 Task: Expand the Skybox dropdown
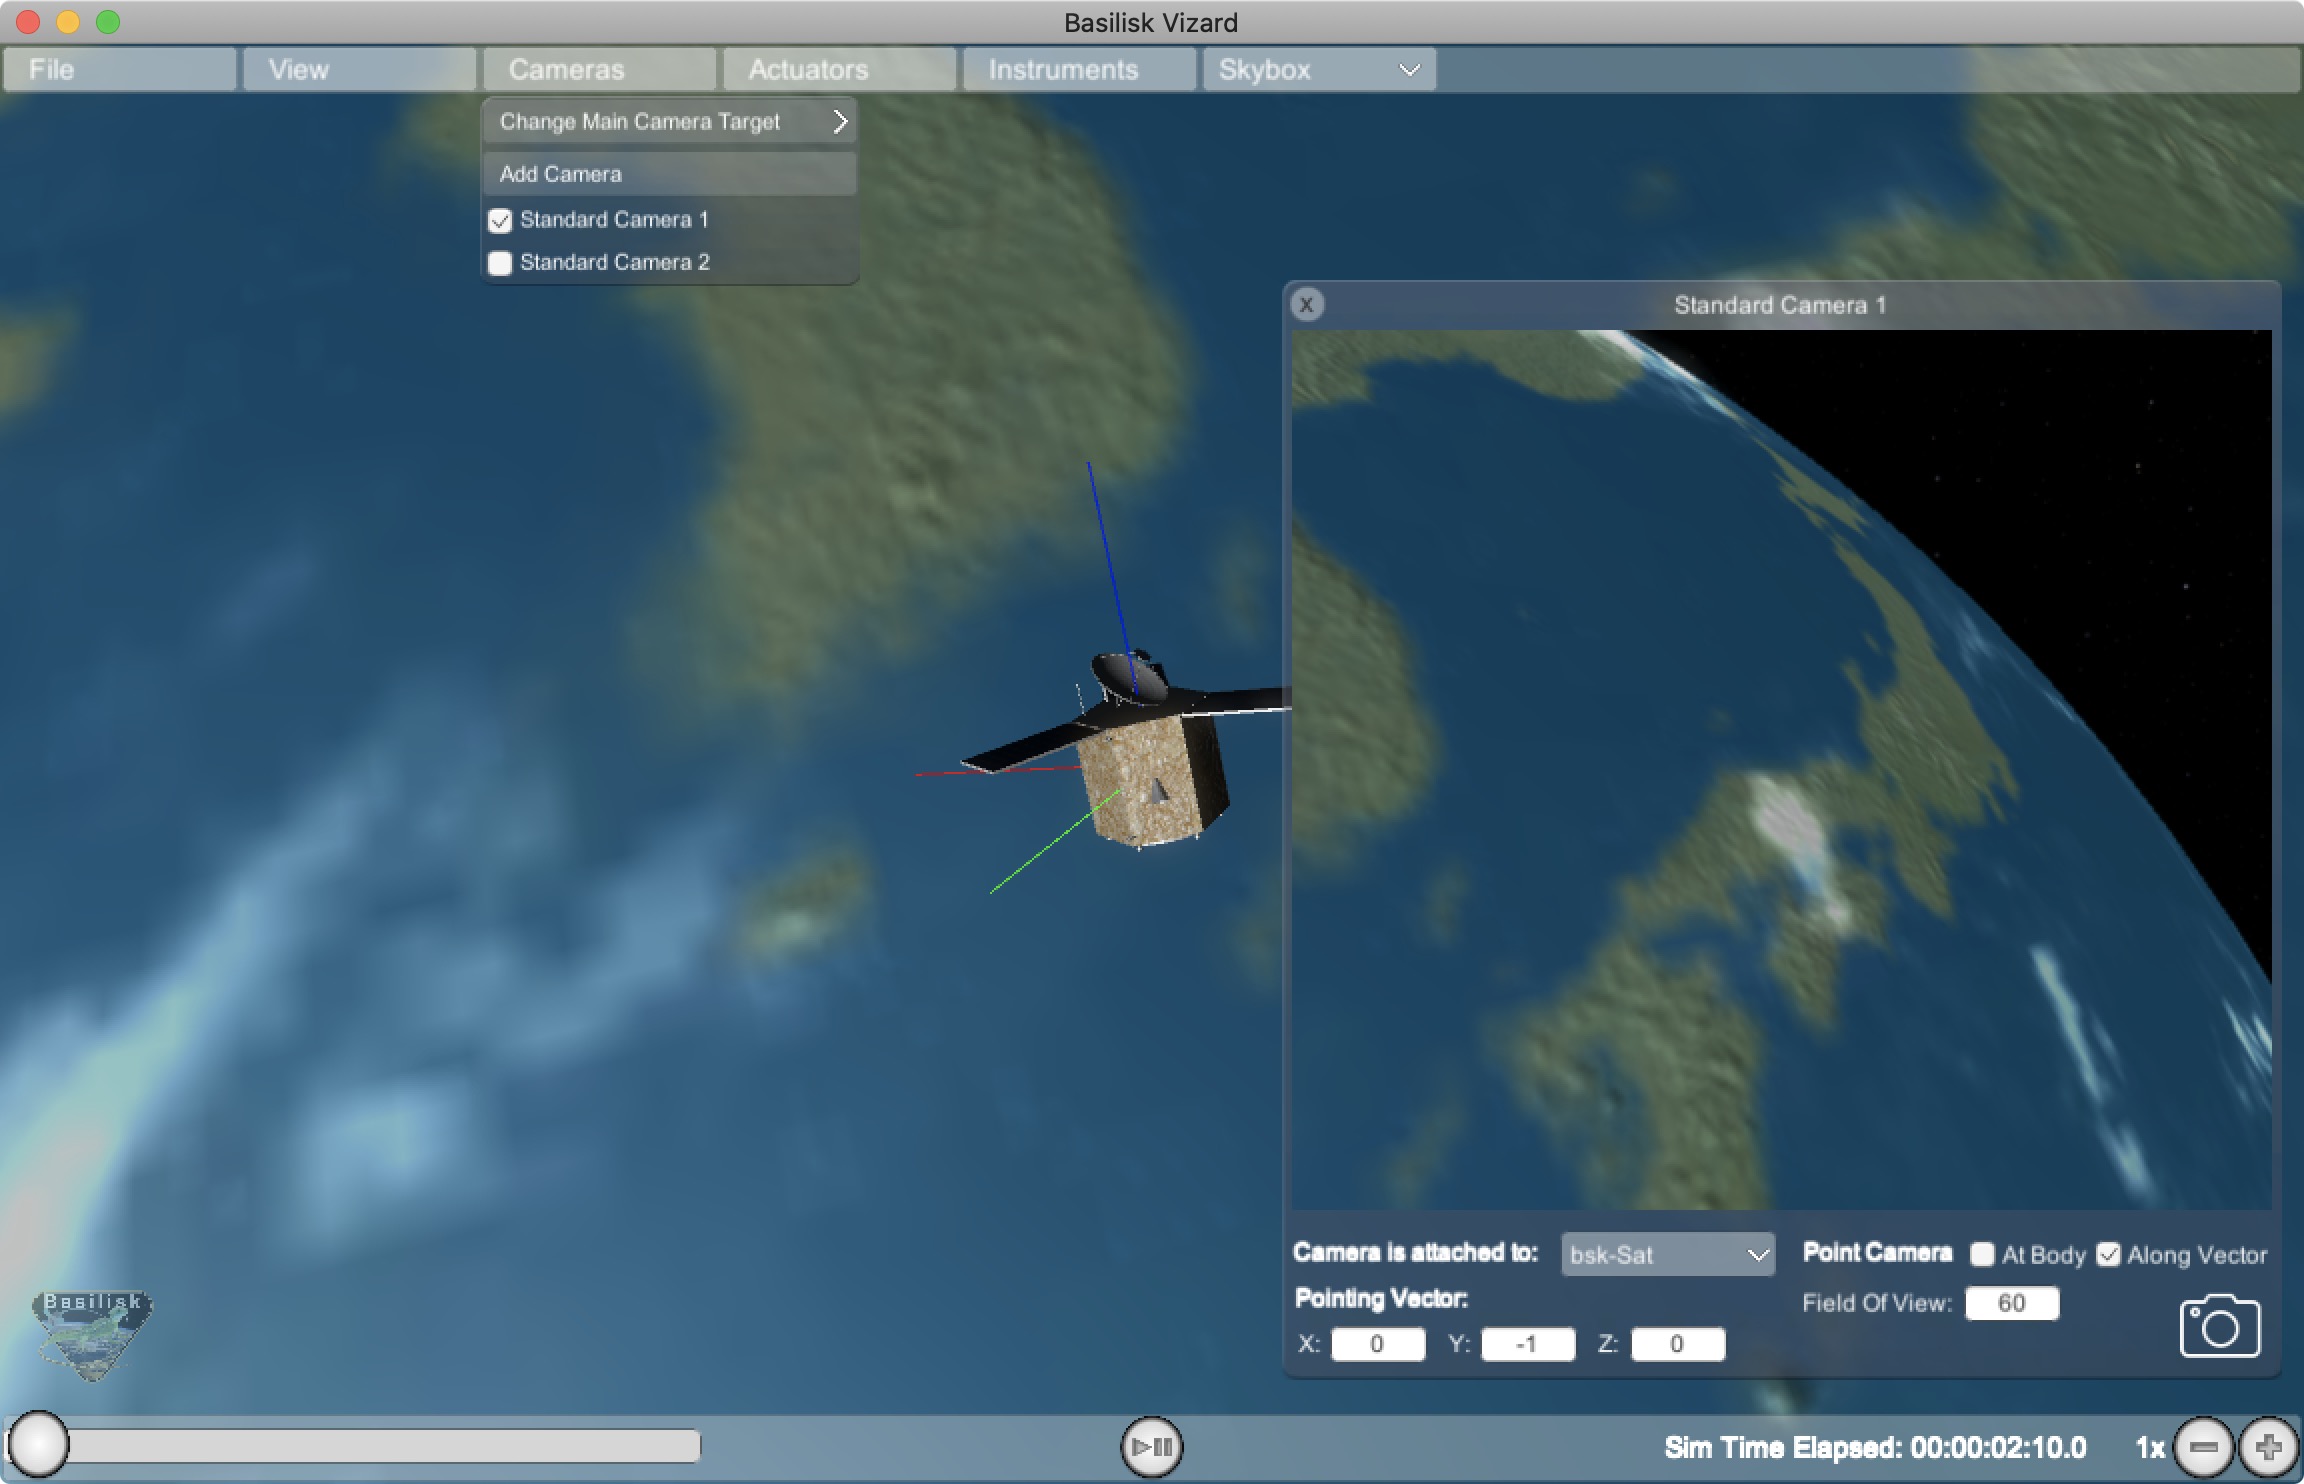[x=1319, y=70]
